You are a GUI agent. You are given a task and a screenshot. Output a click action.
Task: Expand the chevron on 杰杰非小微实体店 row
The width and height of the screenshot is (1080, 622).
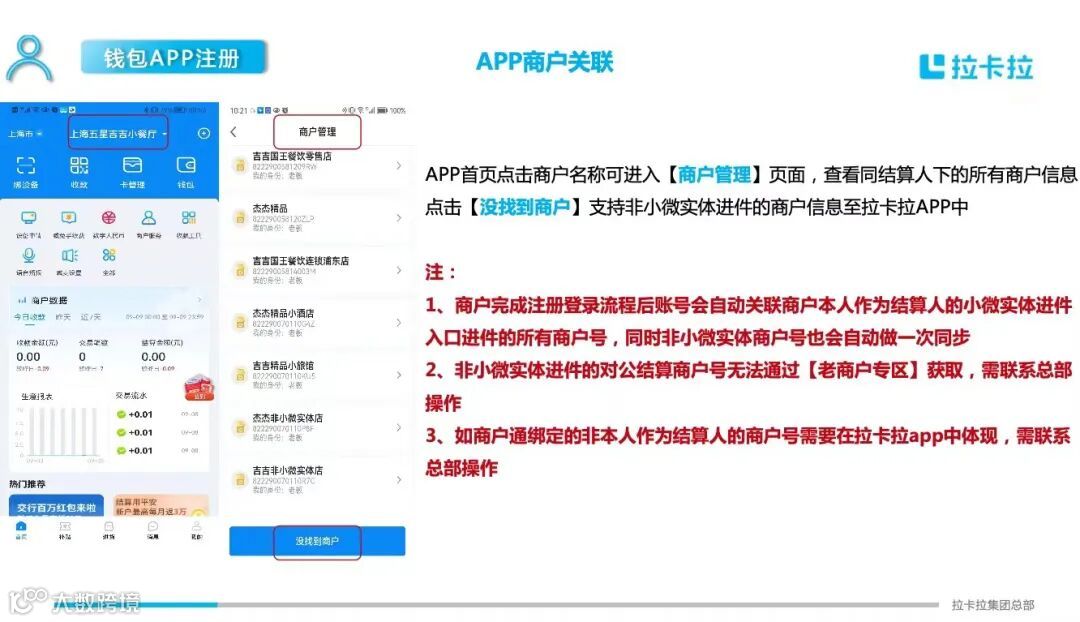(x=399, y=427)
